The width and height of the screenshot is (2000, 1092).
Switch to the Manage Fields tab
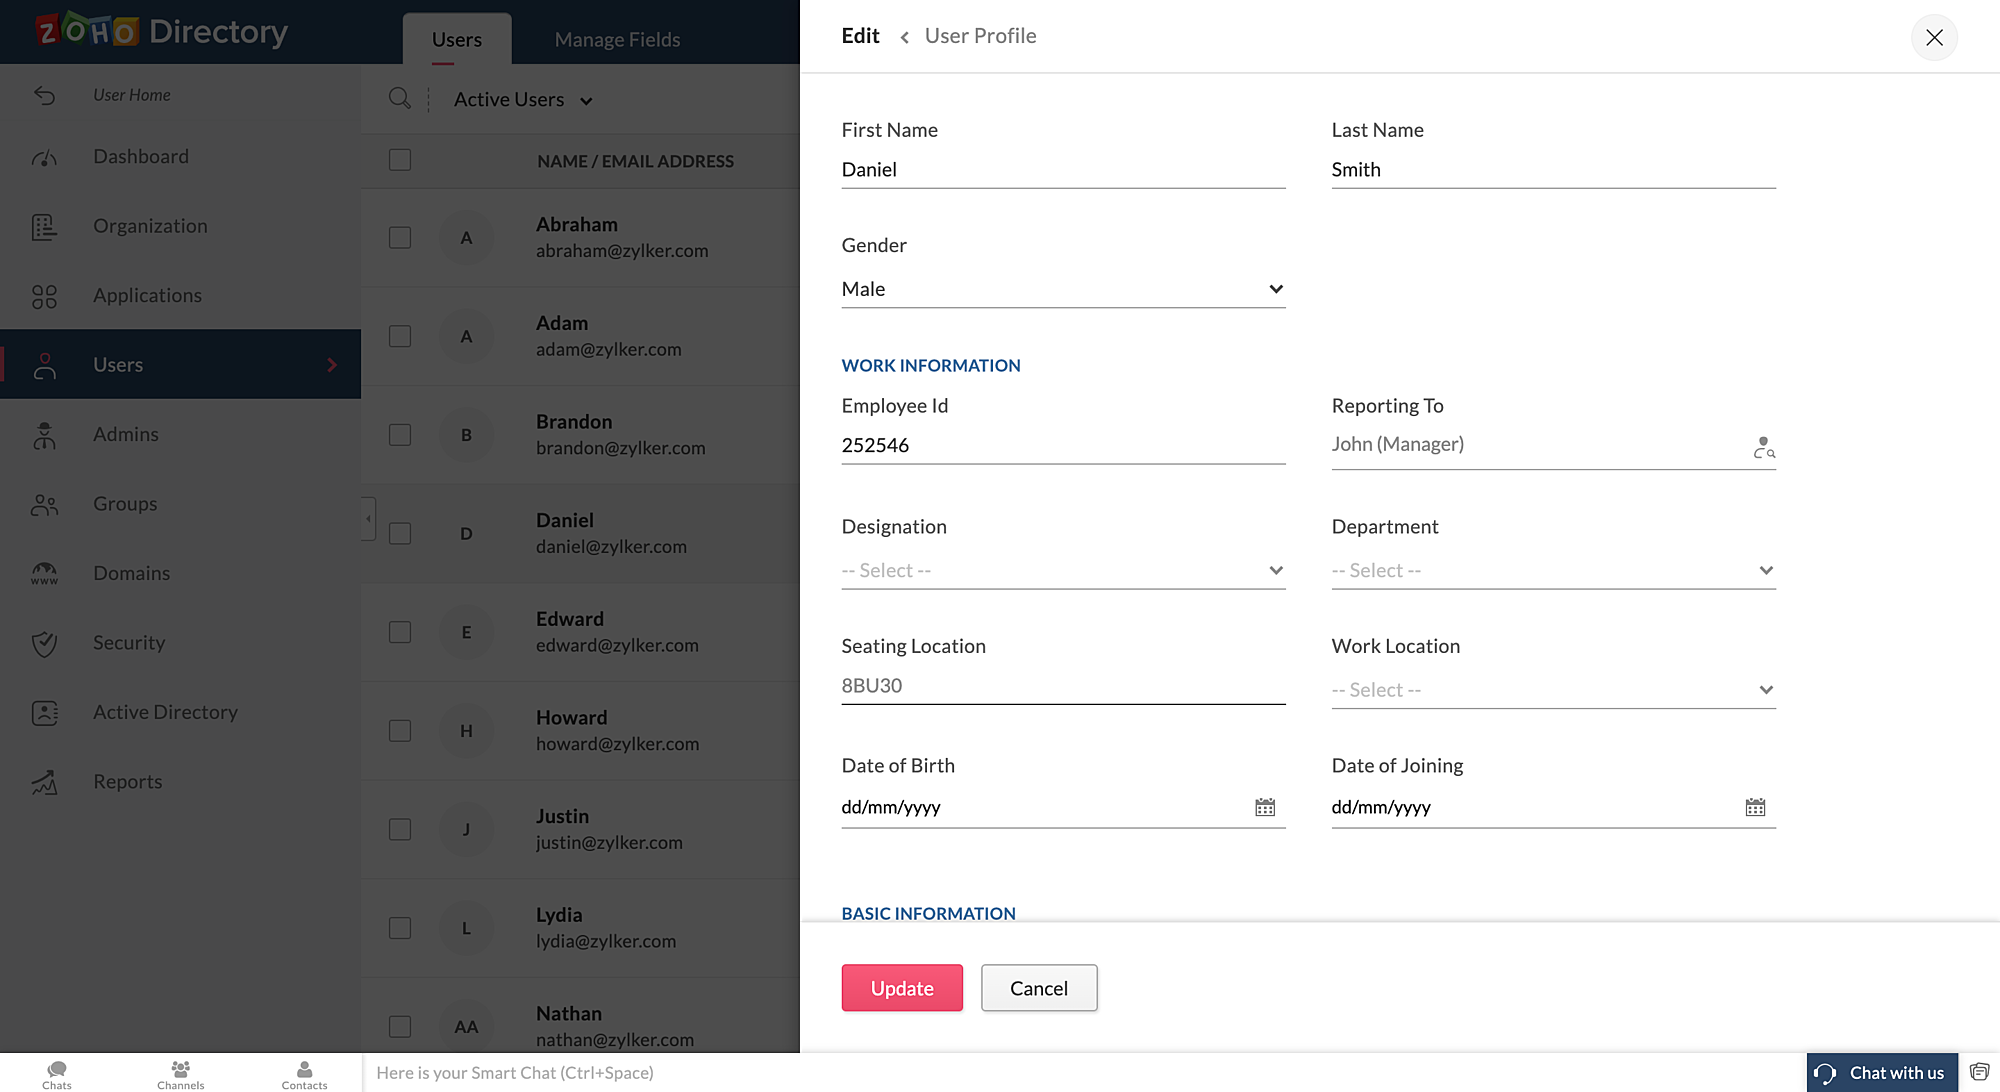617,40
